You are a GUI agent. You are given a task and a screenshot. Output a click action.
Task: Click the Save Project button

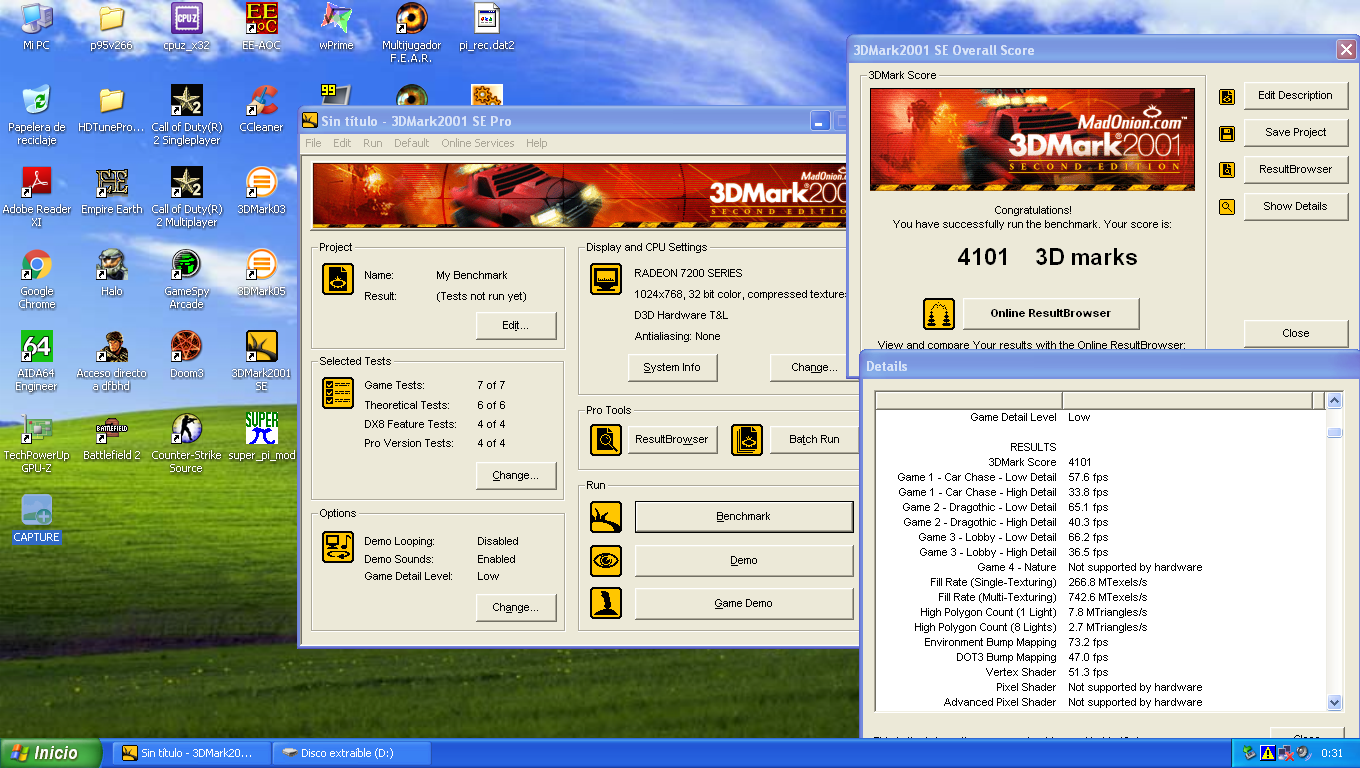[1296, 132]
